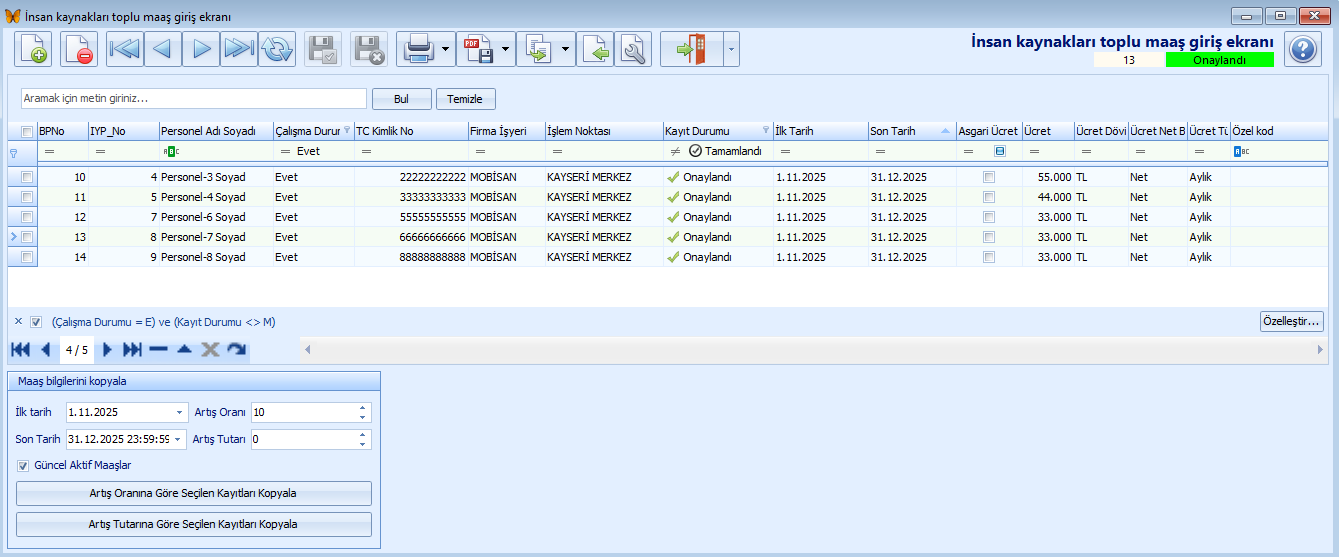The image size is (1339, 557).
Task: Click in the search text input field
Action: tap(193, 98)
